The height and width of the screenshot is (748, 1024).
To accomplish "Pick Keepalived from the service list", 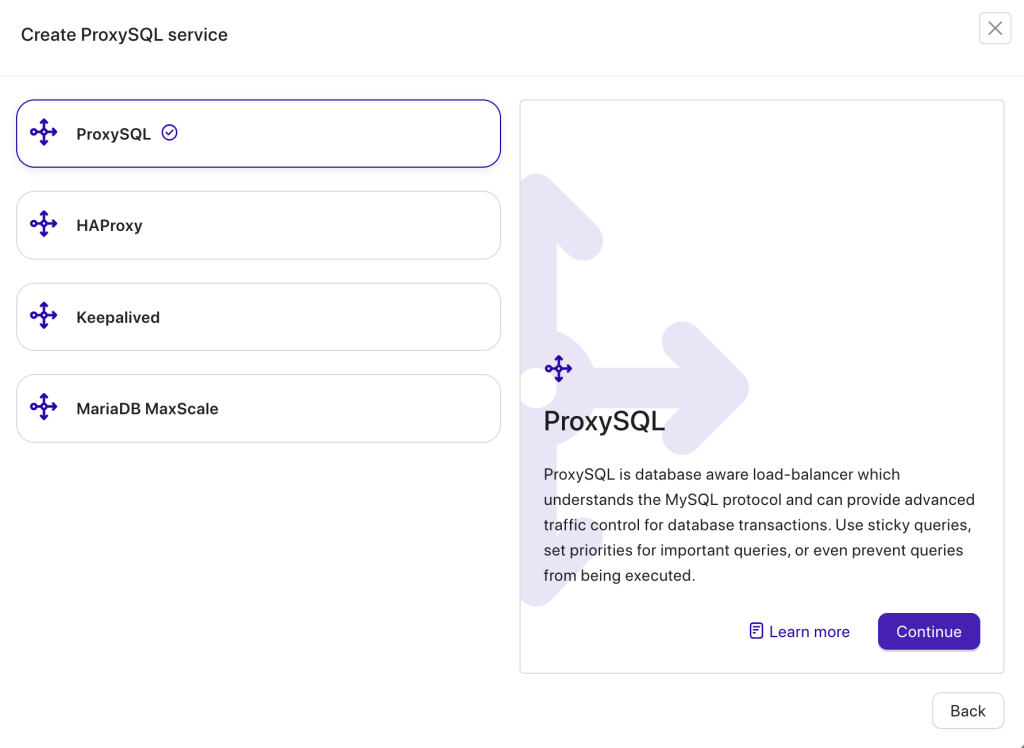I will [258, 316].
